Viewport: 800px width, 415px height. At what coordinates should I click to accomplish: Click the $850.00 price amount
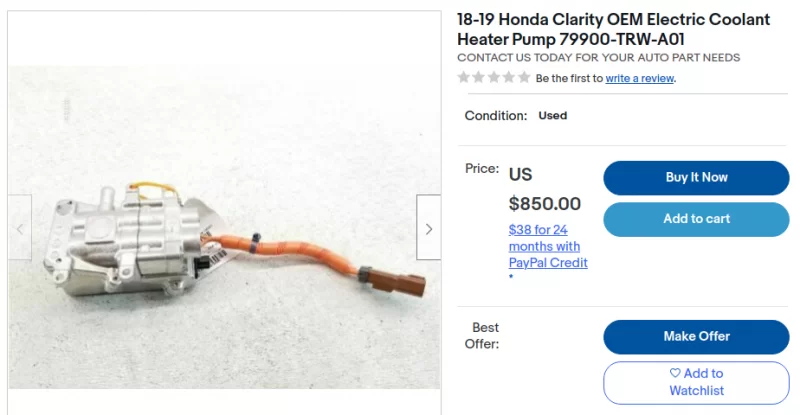pyautogui.click(x=544, y=204)
